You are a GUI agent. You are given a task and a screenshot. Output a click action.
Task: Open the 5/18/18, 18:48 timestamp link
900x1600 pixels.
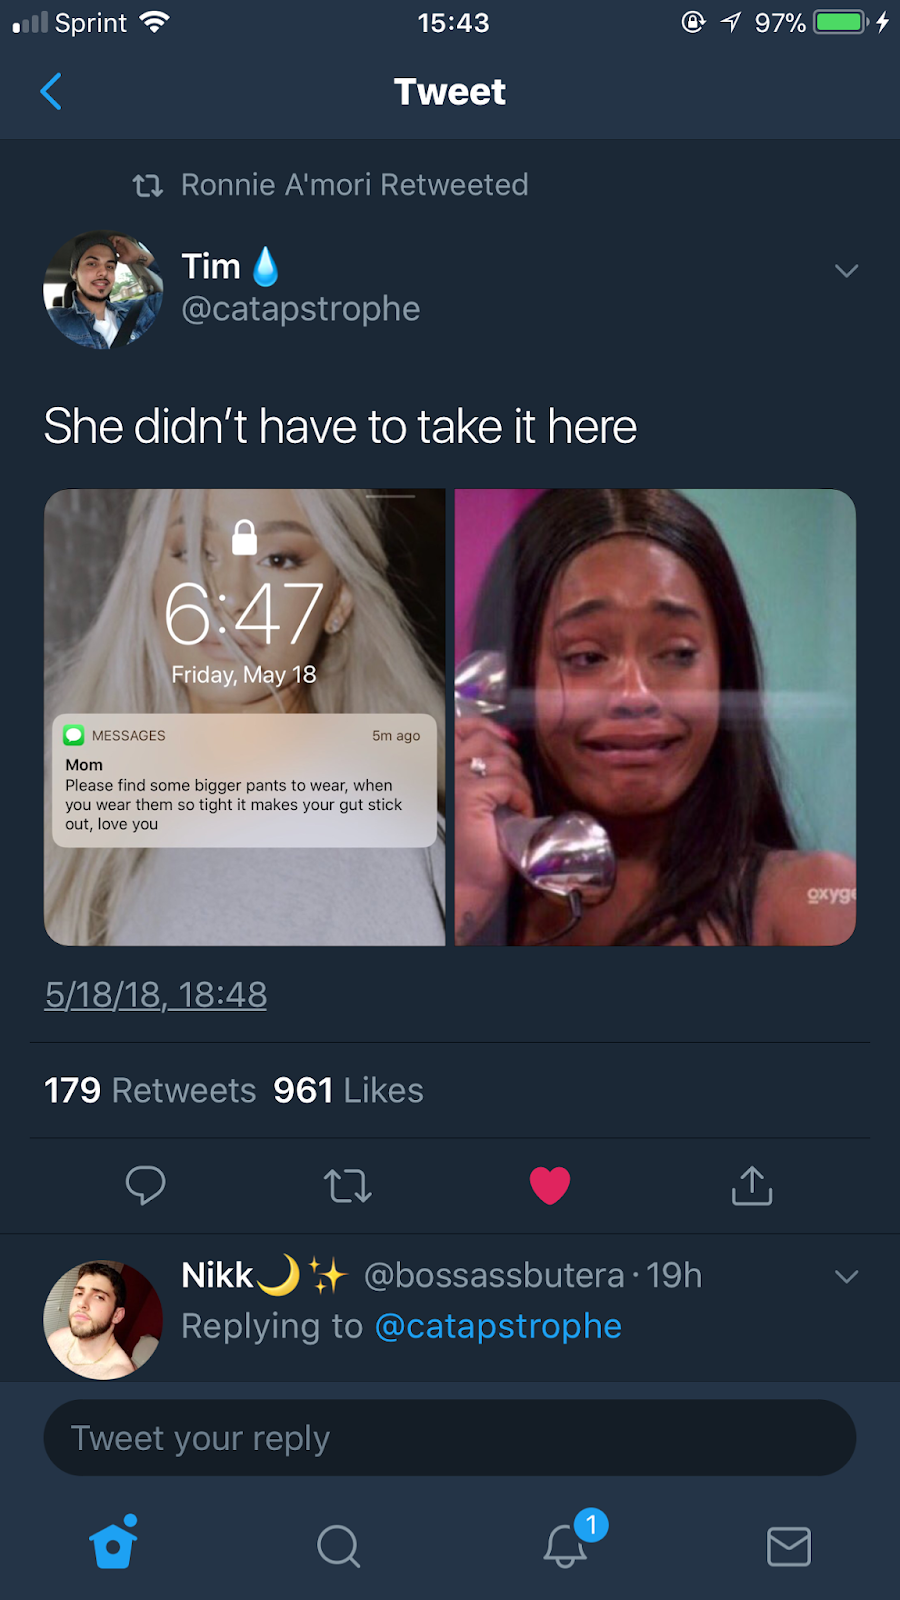pos(156,994)
